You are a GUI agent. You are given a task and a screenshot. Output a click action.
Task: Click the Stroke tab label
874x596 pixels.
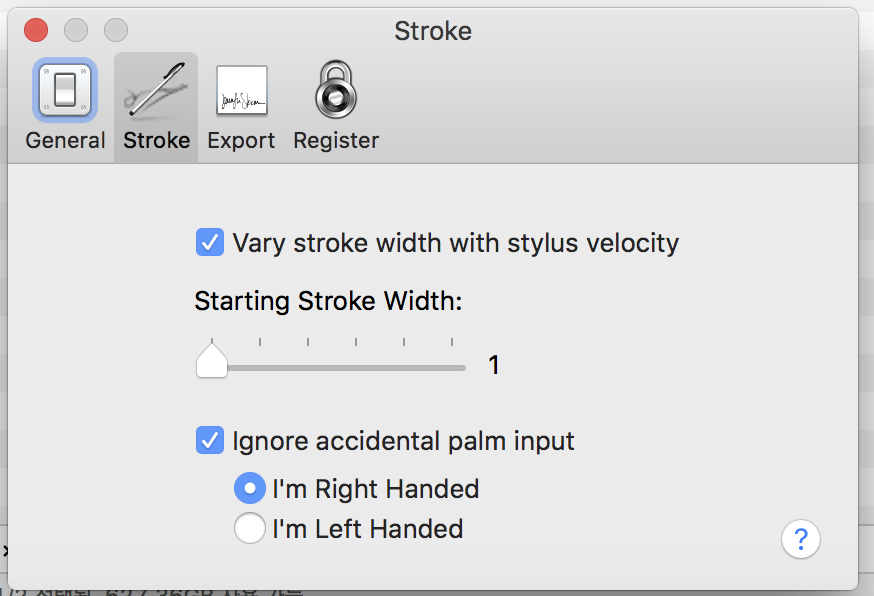[156, 141]
